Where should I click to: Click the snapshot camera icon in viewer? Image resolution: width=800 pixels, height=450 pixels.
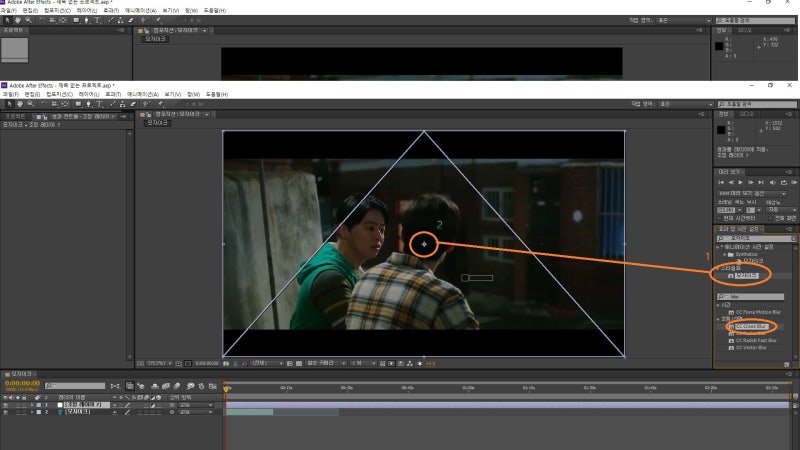pos(226,363)
